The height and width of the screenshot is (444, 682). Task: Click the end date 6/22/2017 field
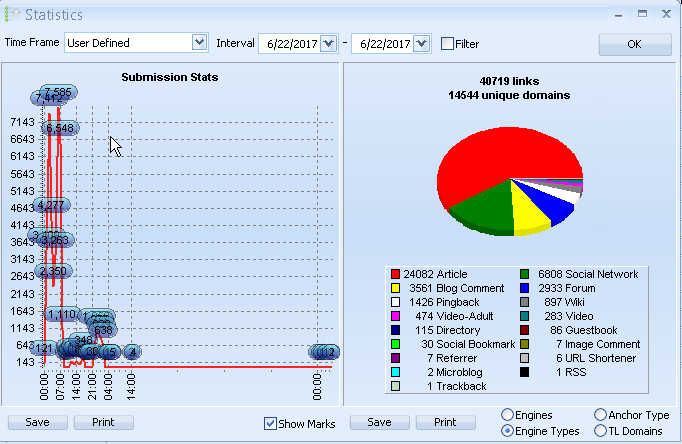384,44
